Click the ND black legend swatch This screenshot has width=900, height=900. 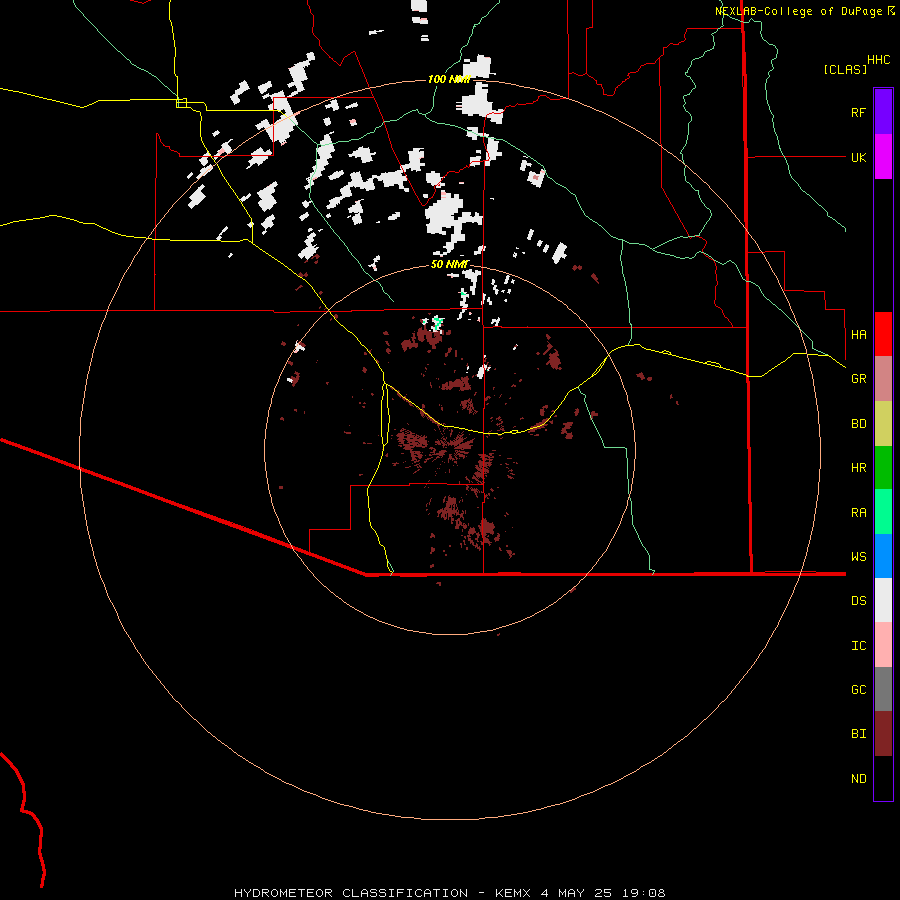coord(883,778)
